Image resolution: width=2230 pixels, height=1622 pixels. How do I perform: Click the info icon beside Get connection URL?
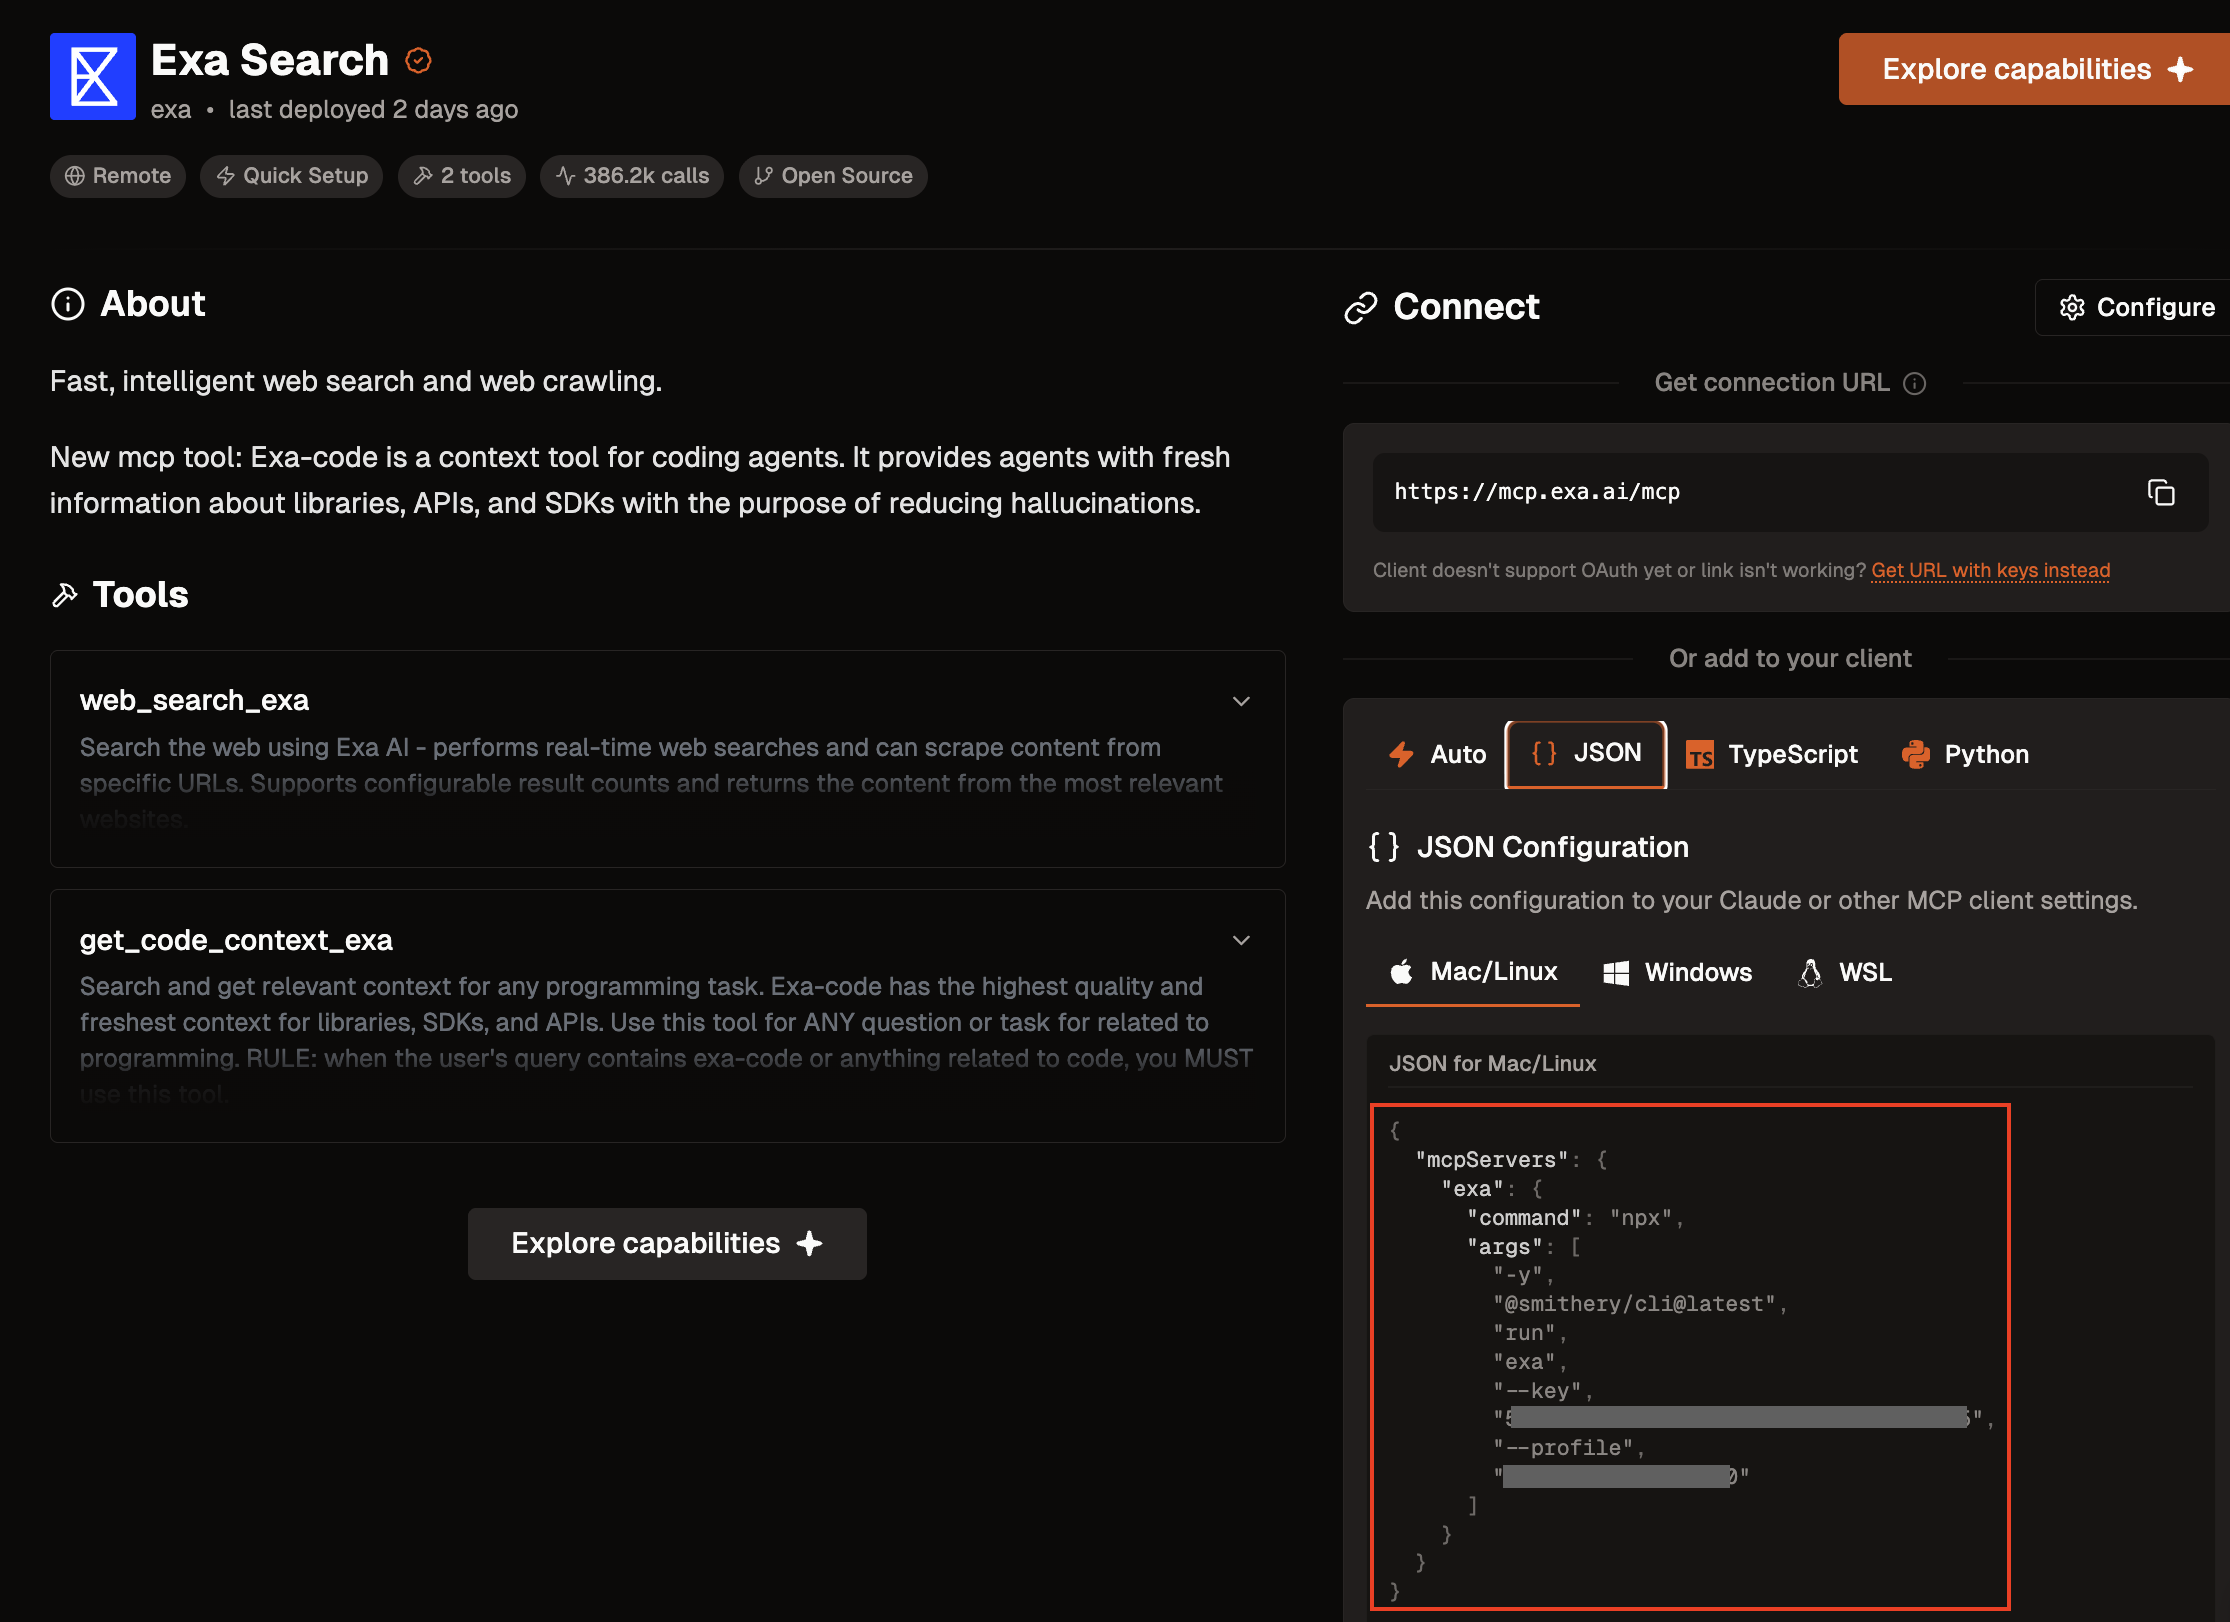(x=1914, y=384)
